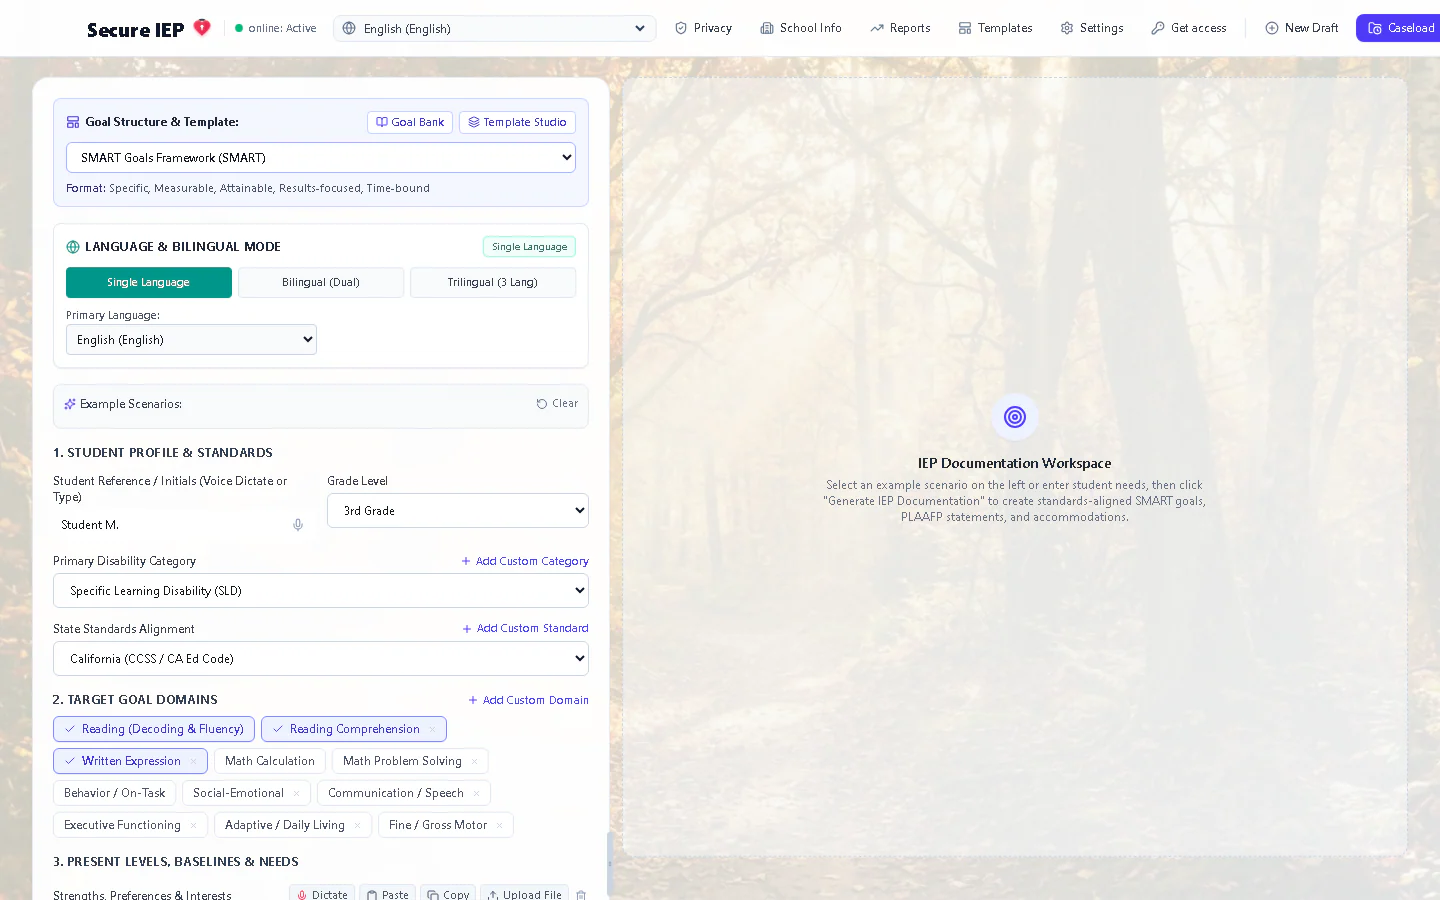Screen dimensions: 1440x900
Task: Open the State Standards Alignment dropdown
Action: point(321,659)
